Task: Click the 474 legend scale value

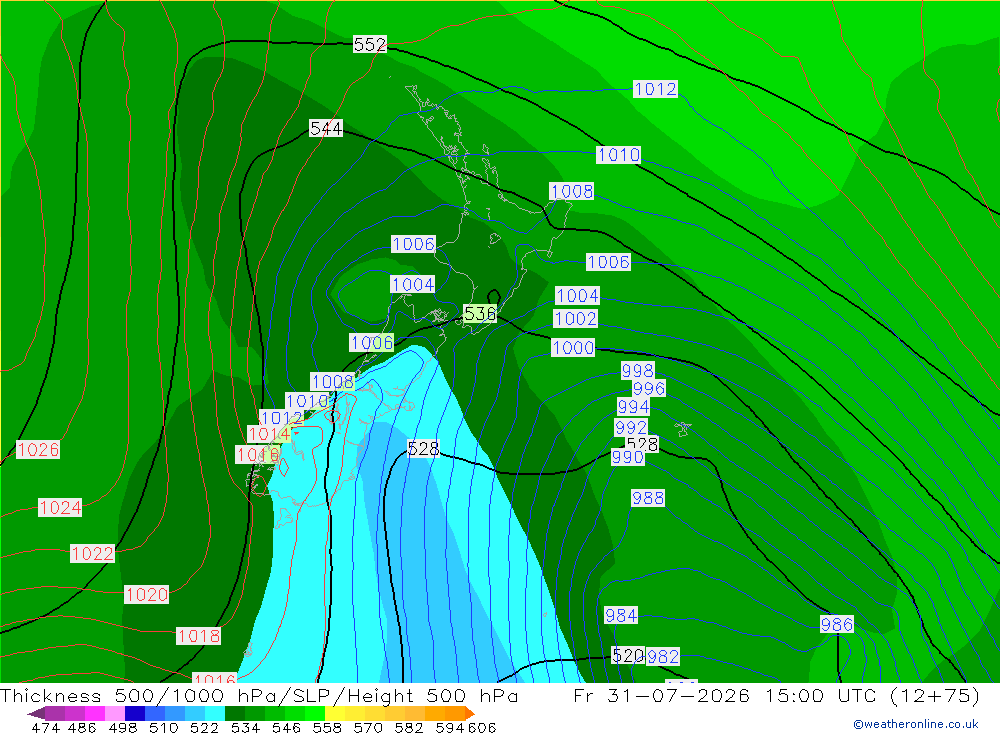Action: pos(45,727)
